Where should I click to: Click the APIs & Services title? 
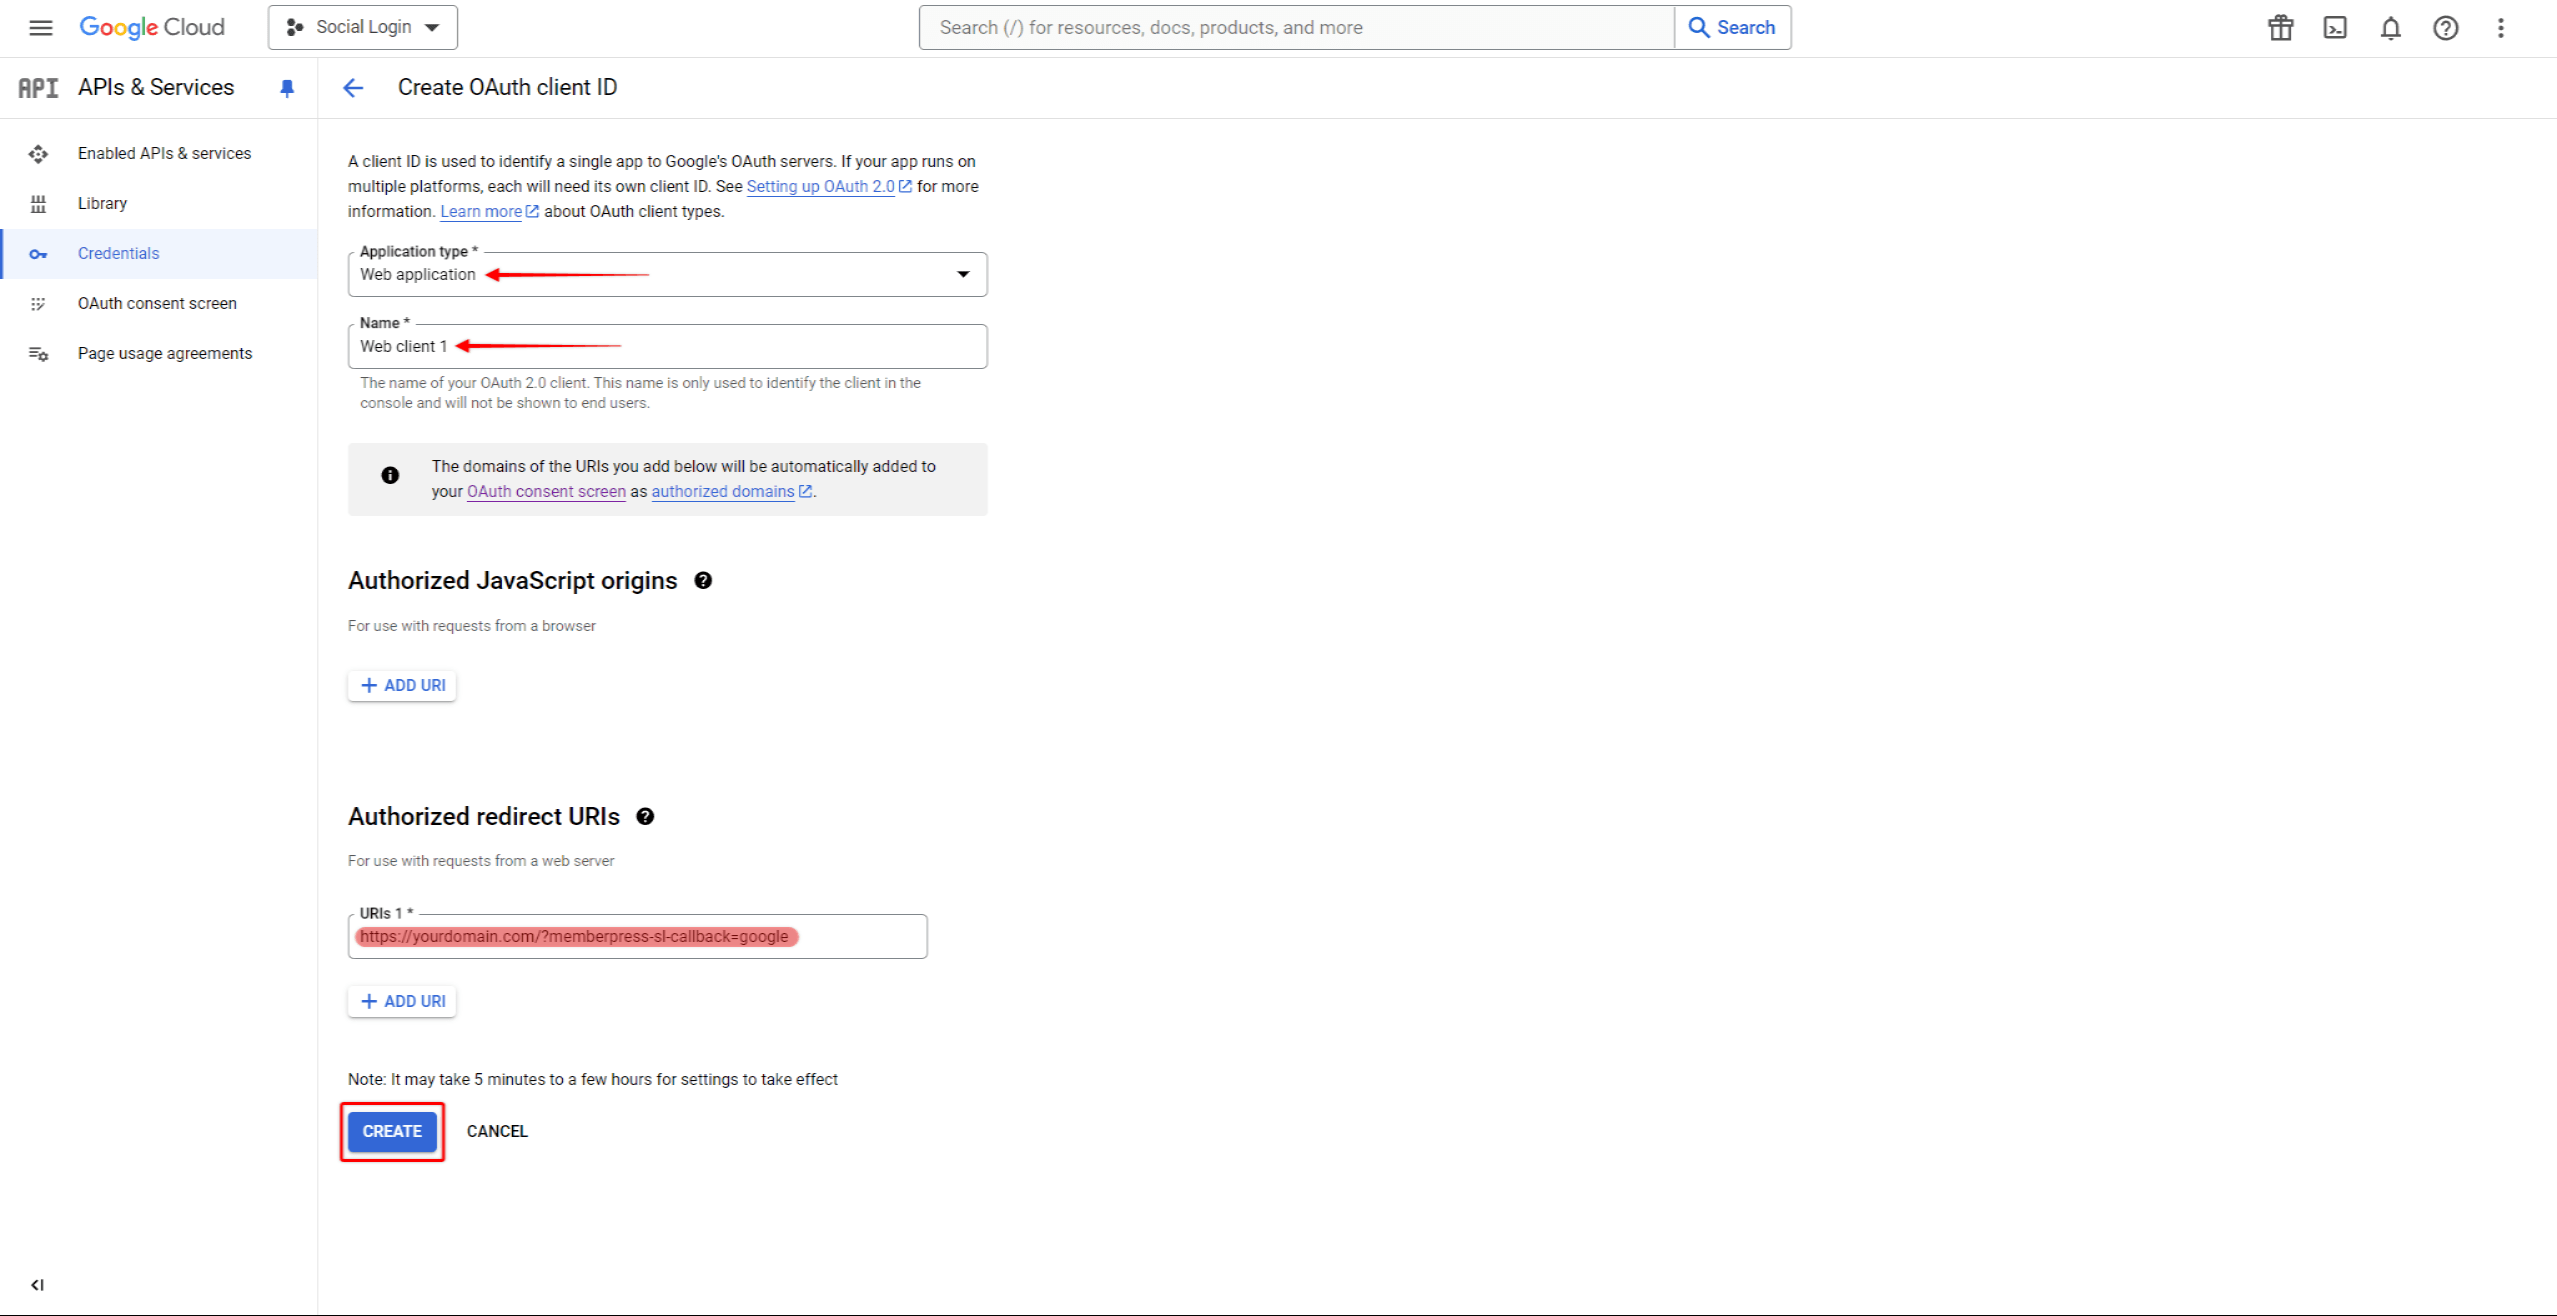coord(156,87)
